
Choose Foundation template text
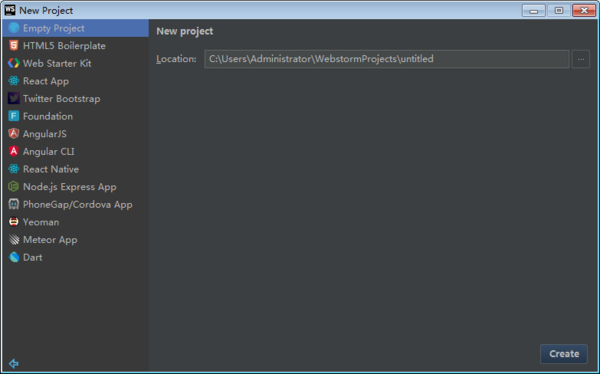click(x=48, y=116)
